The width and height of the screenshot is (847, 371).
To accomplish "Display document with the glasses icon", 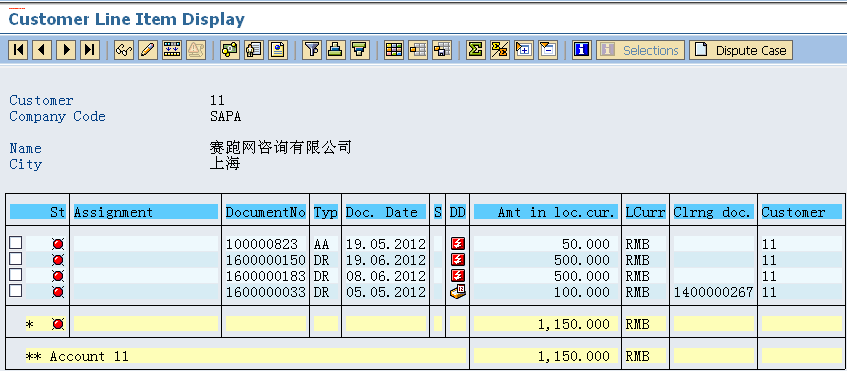I will click(x=124, y=50).
